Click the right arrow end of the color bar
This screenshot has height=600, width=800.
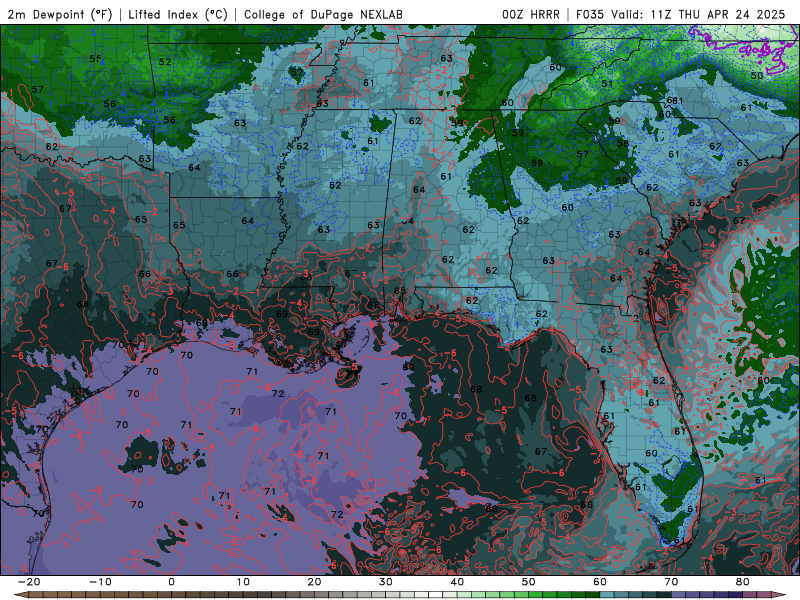(781, 595)
